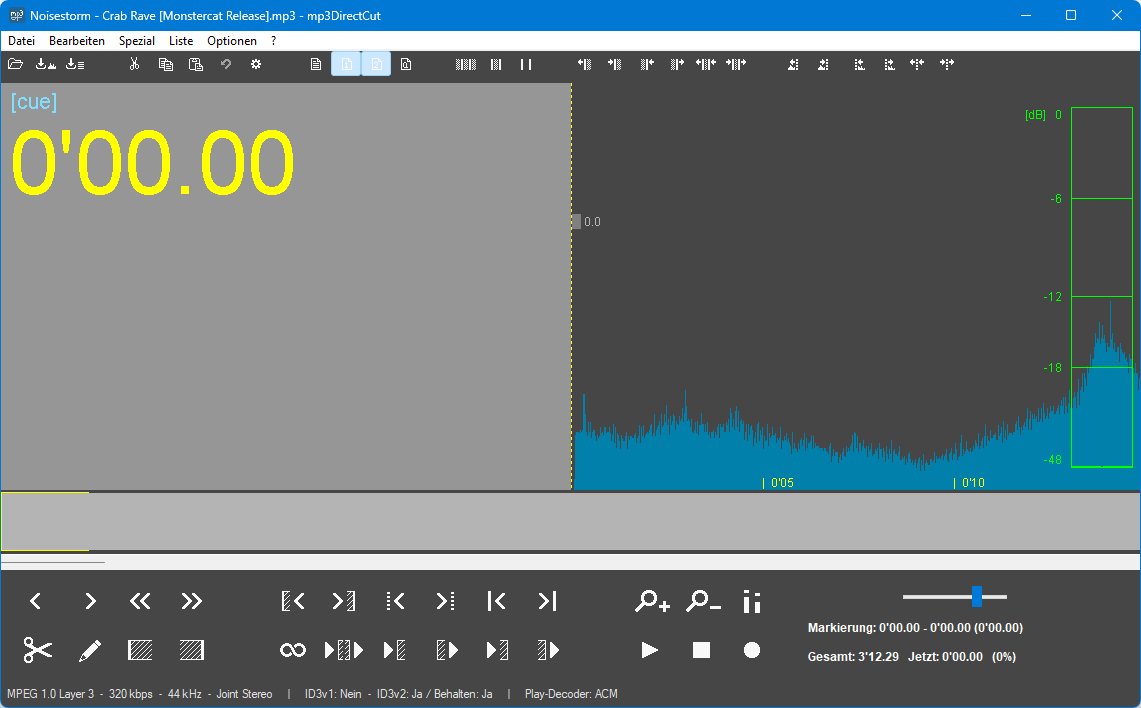Click the large scissors cut button
Image resolution: width=1141 pixels, height=708 pixels.
pos(38,650)
